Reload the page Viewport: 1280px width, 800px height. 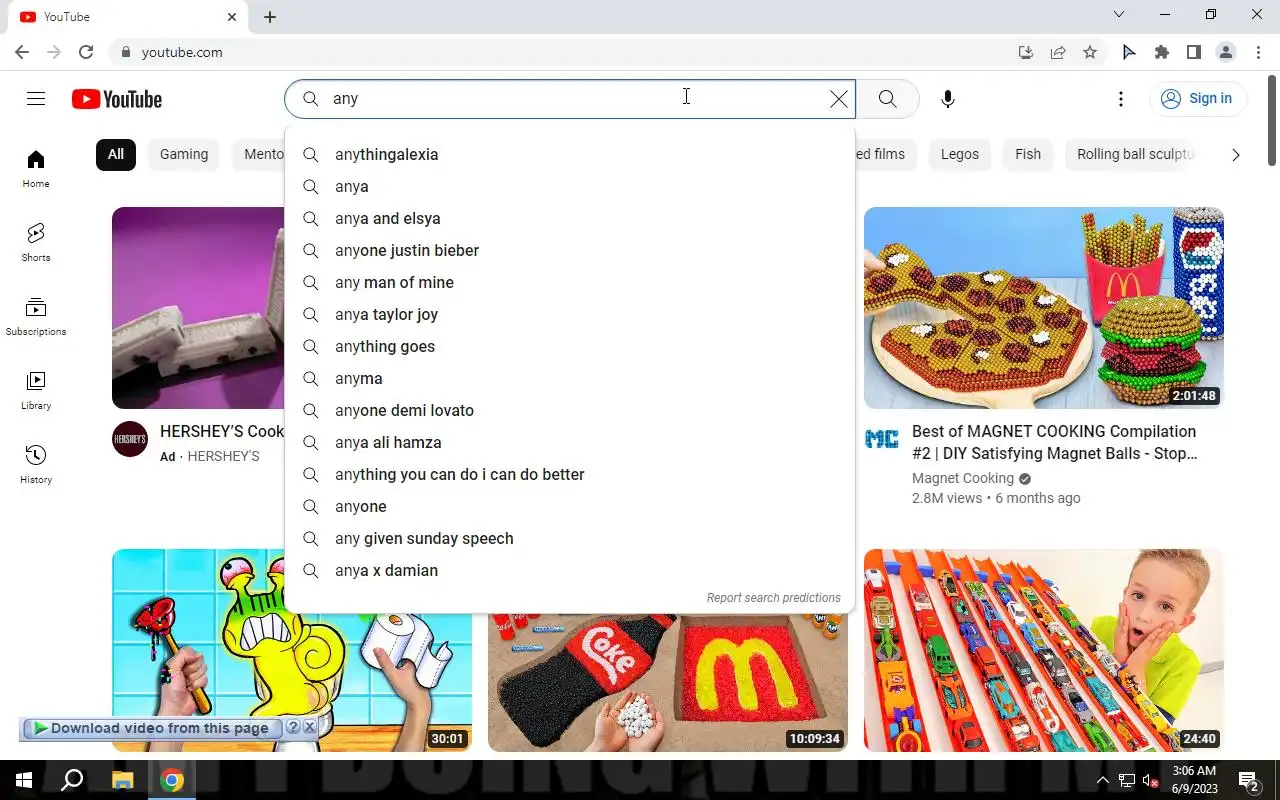pyautogui.click(x=86, y=52)
